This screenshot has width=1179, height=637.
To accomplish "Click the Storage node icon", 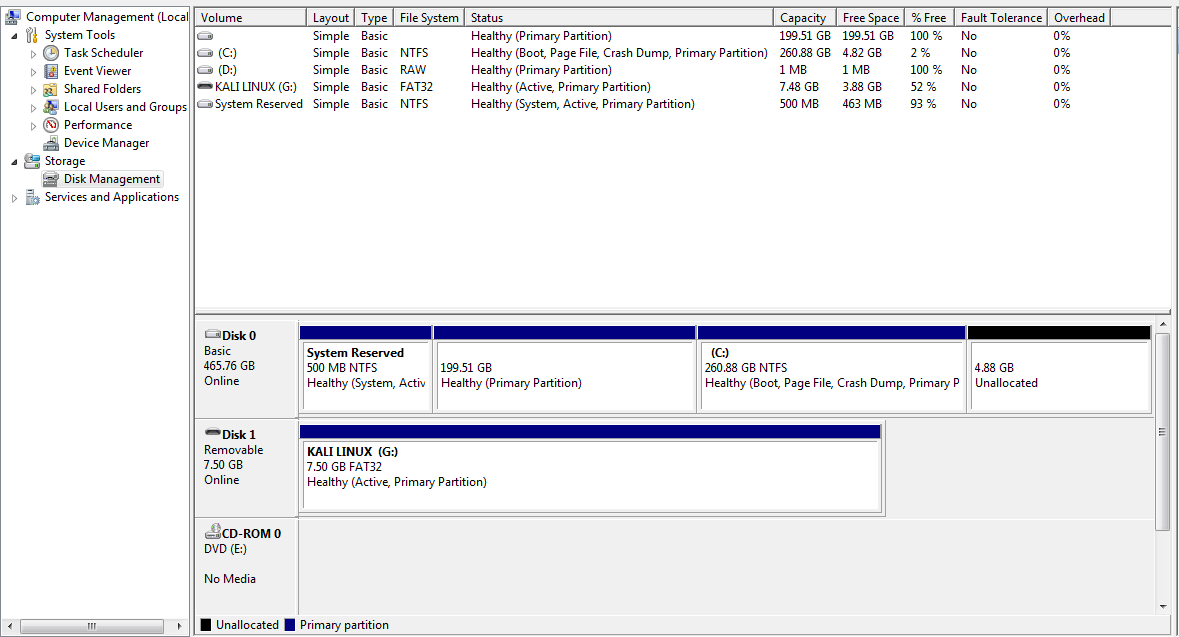I will 32,161.
